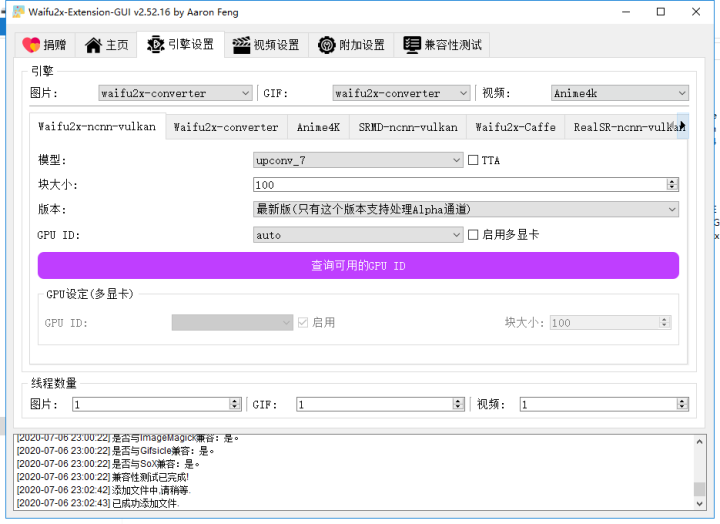Viewport: 720px width, 524px height.
Task: Open the 模型 upconv_7 dropdown
Action: point(358,160)
